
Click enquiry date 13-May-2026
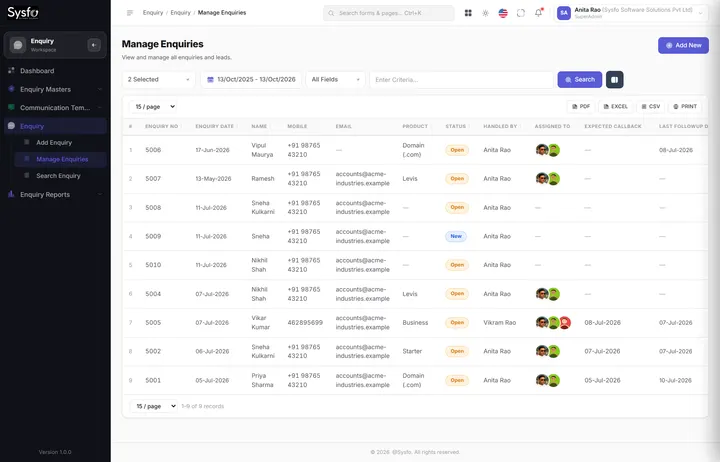coord(214,179)
